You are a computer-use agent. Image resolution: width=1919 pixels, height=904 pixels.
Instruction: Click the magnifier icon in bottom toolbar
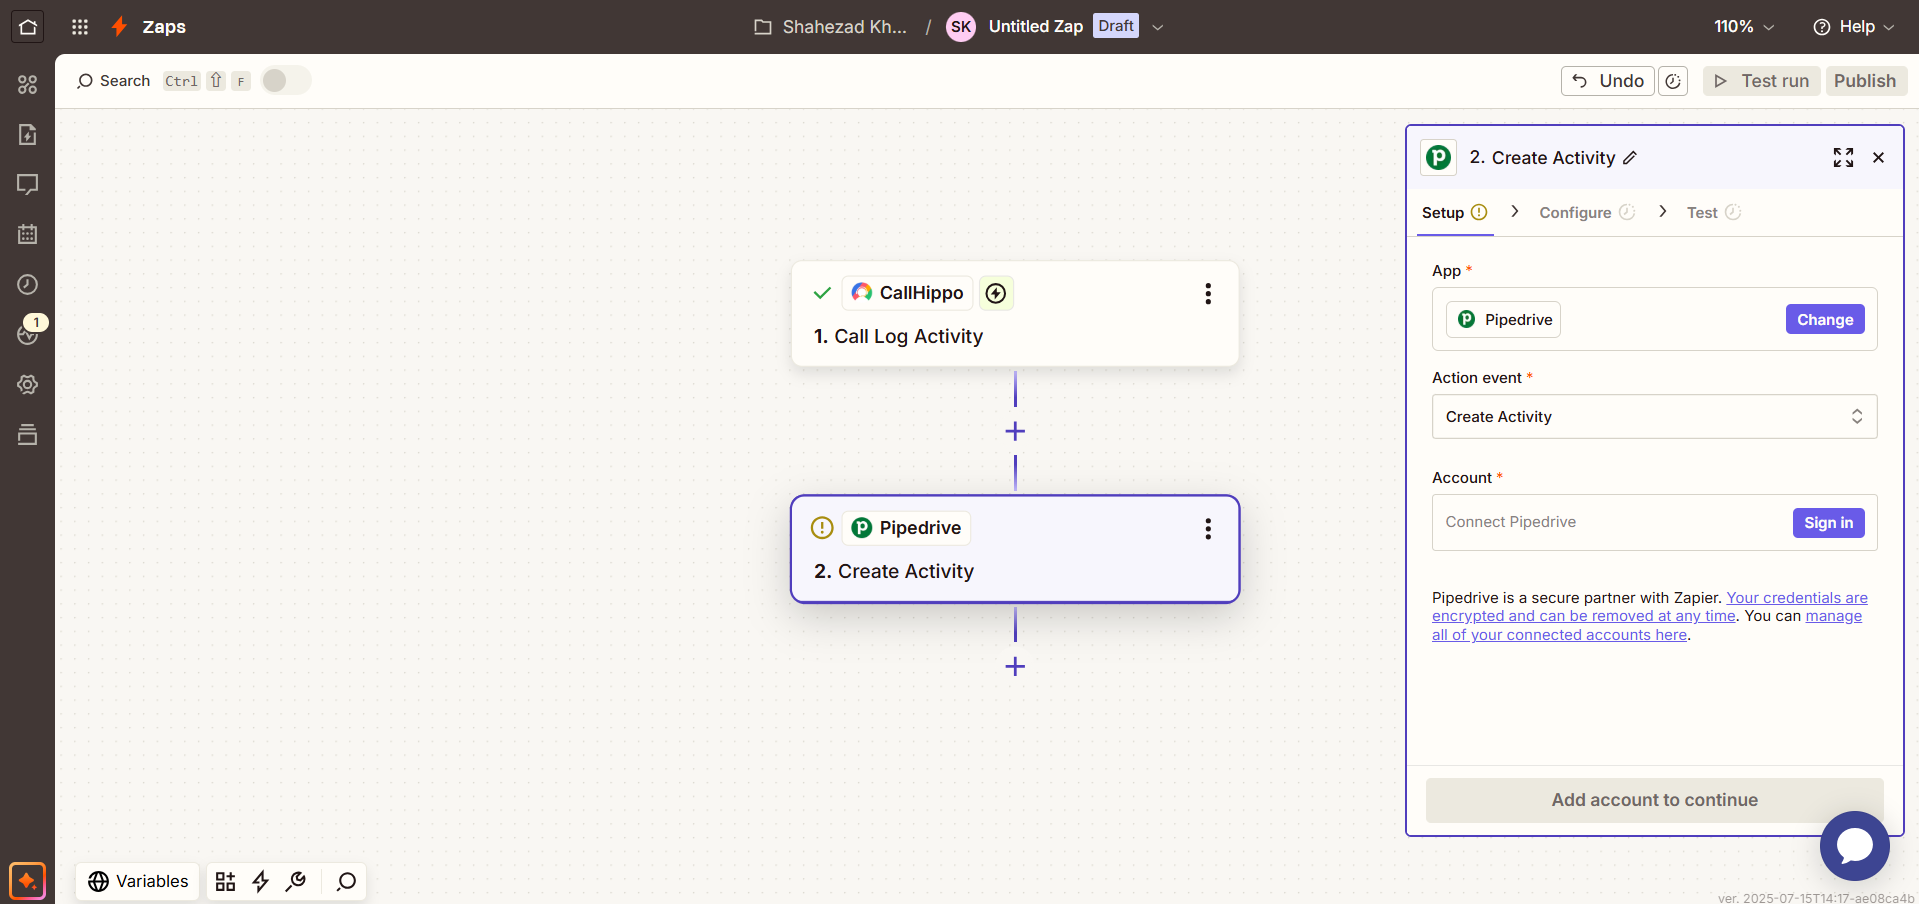(346, 881)
